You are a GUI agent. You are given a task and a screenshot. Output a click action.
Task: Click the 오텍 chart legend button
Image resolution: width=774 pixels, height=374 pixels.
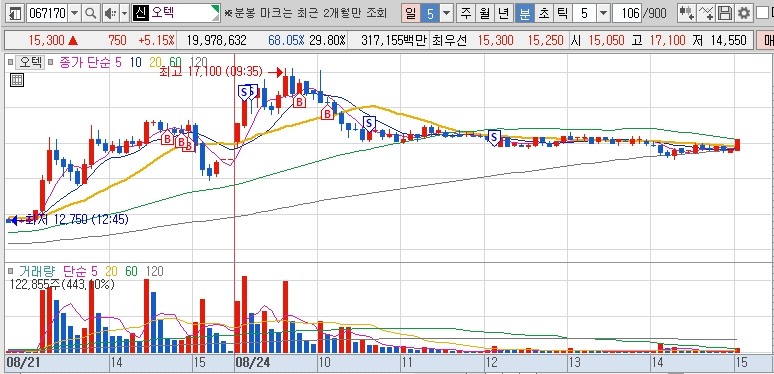point(30,62)
